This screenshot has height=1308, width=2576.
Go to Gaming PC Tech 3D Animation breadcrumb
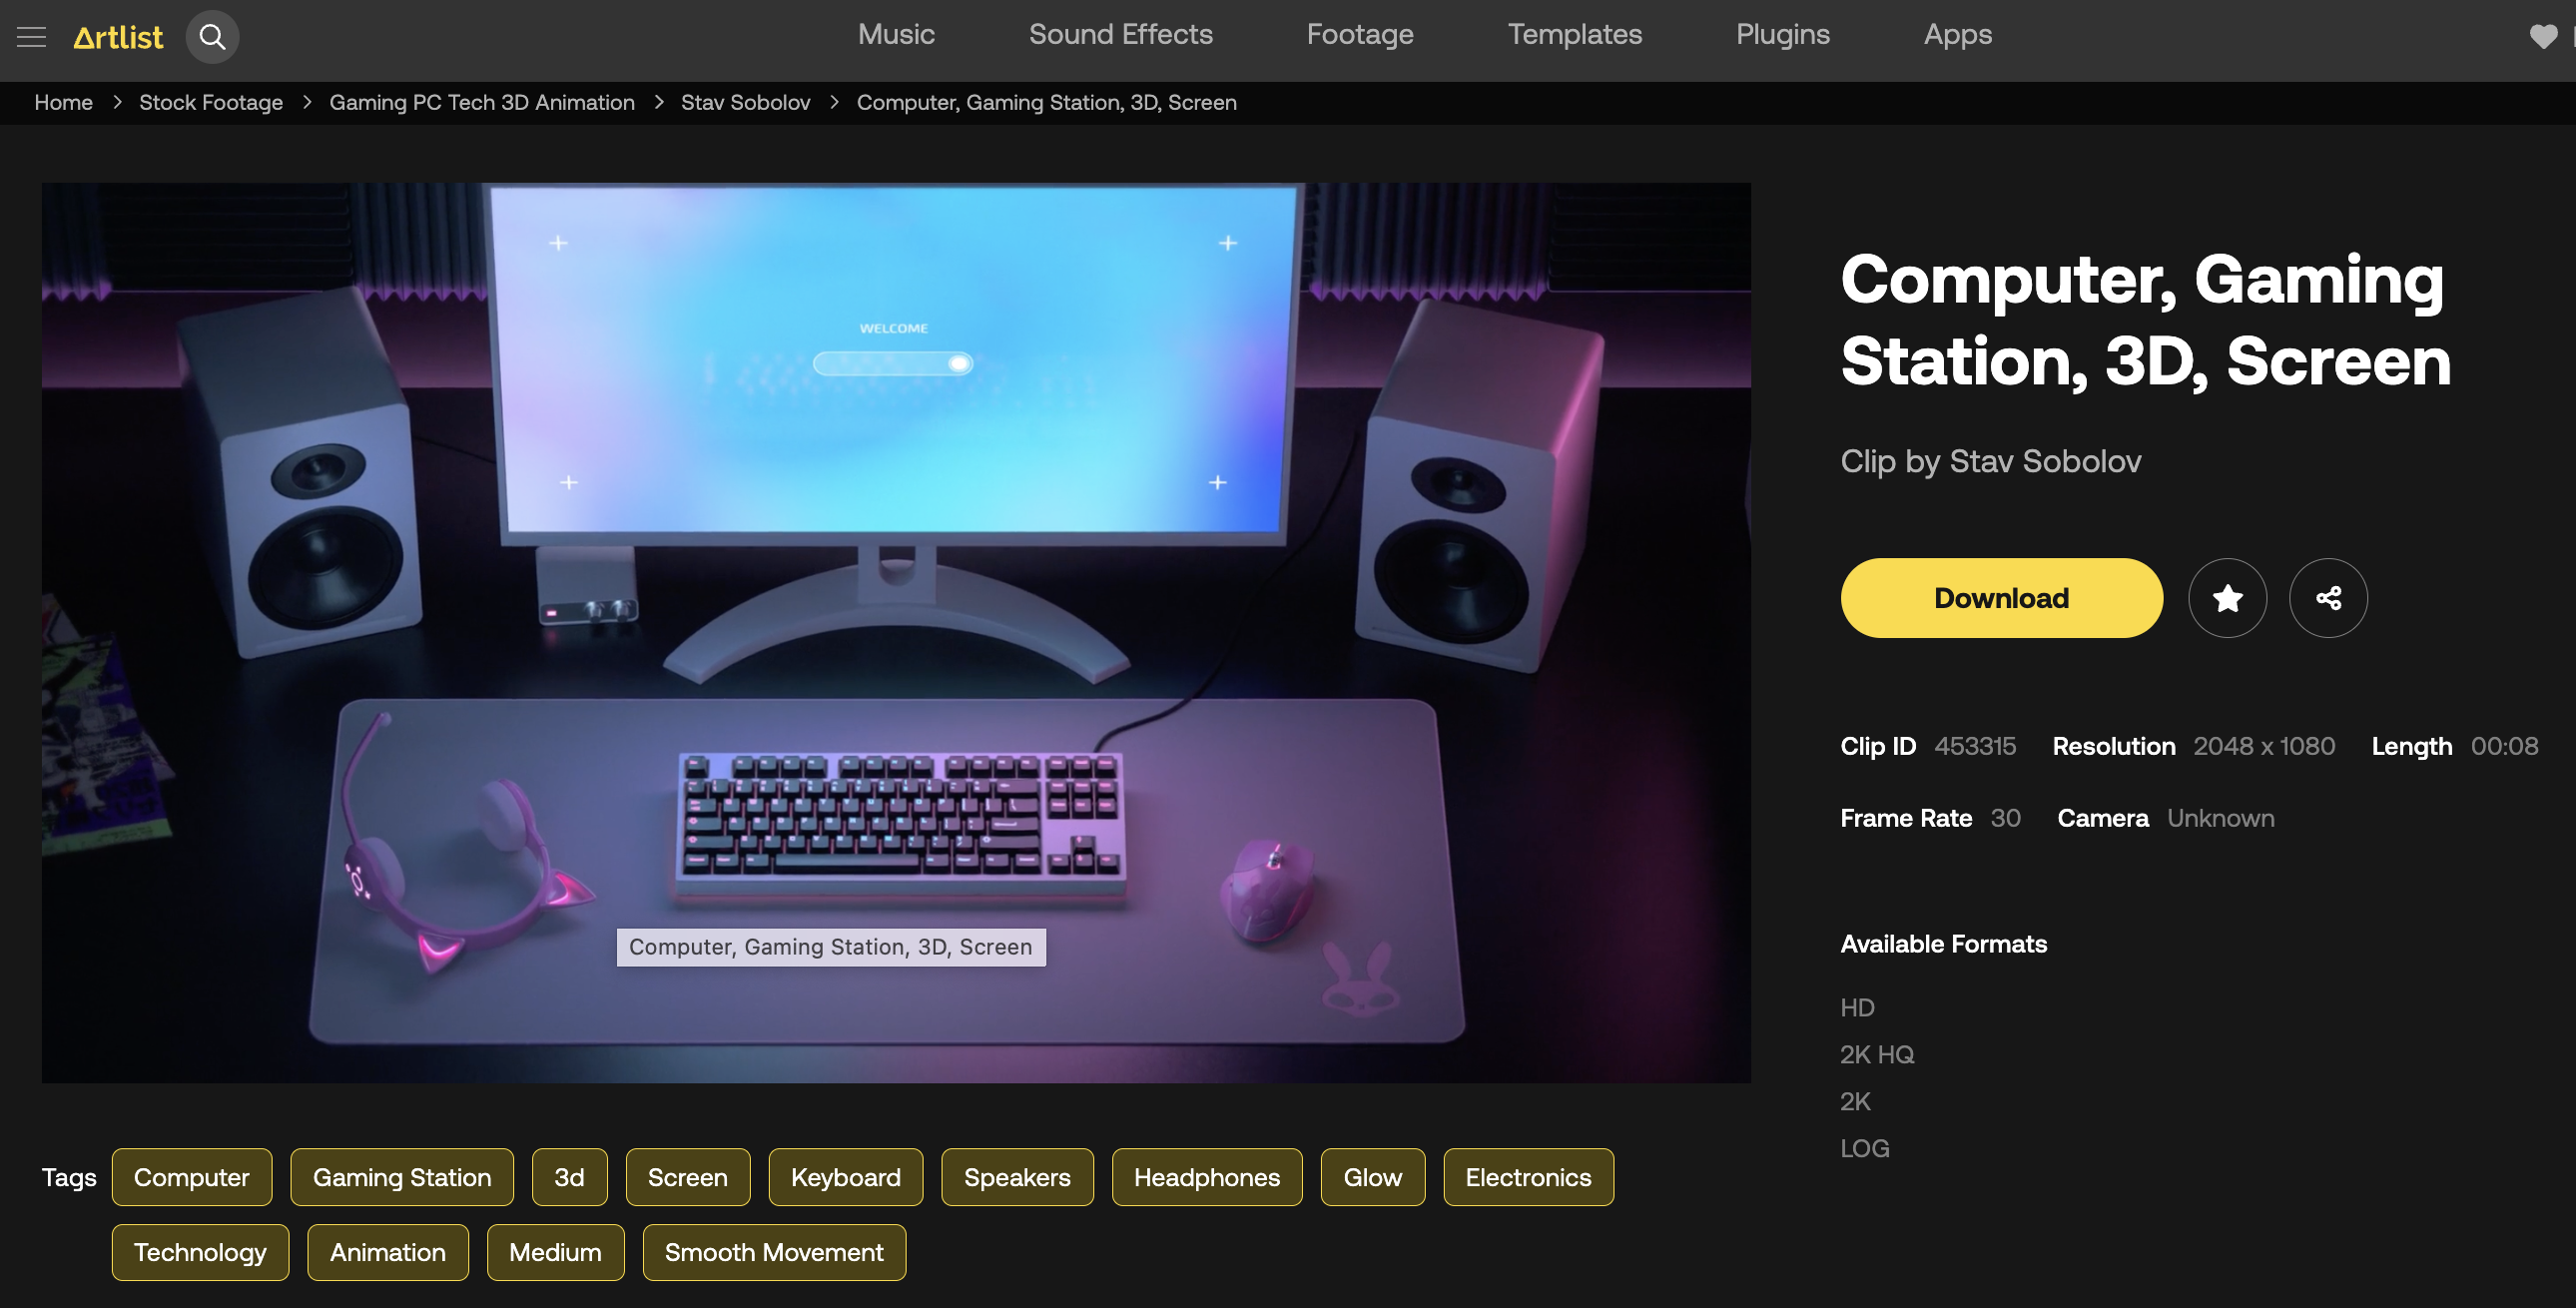[x=482, y=102]
